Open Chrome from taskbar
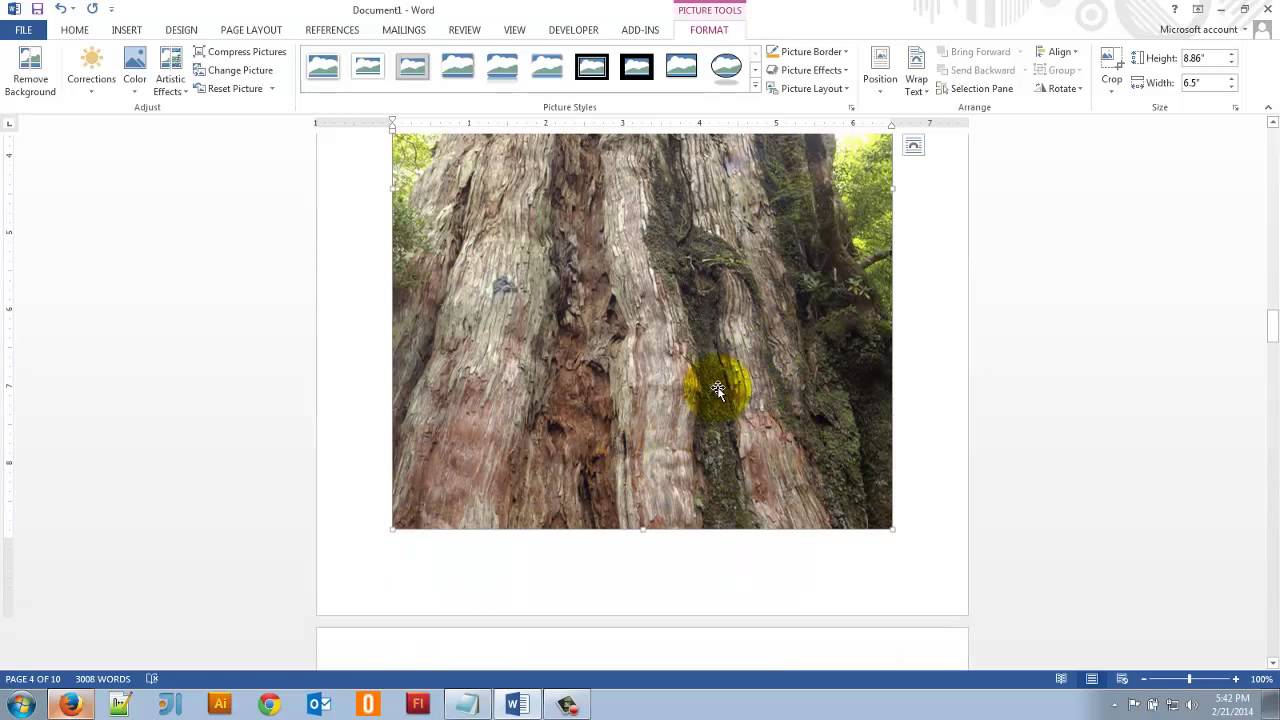 click(269, 704)
